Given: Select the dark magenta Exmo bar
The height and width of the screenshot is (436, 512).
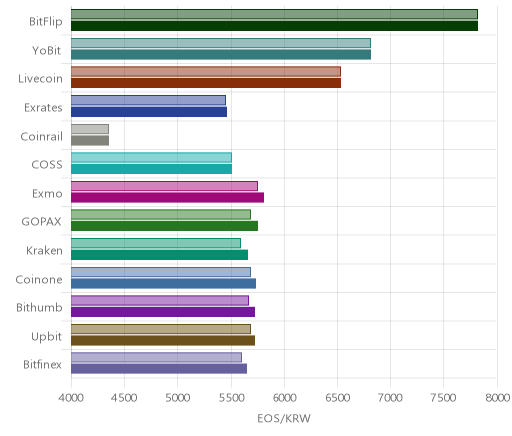Looking at the screenshot, I should coord(167,197).
